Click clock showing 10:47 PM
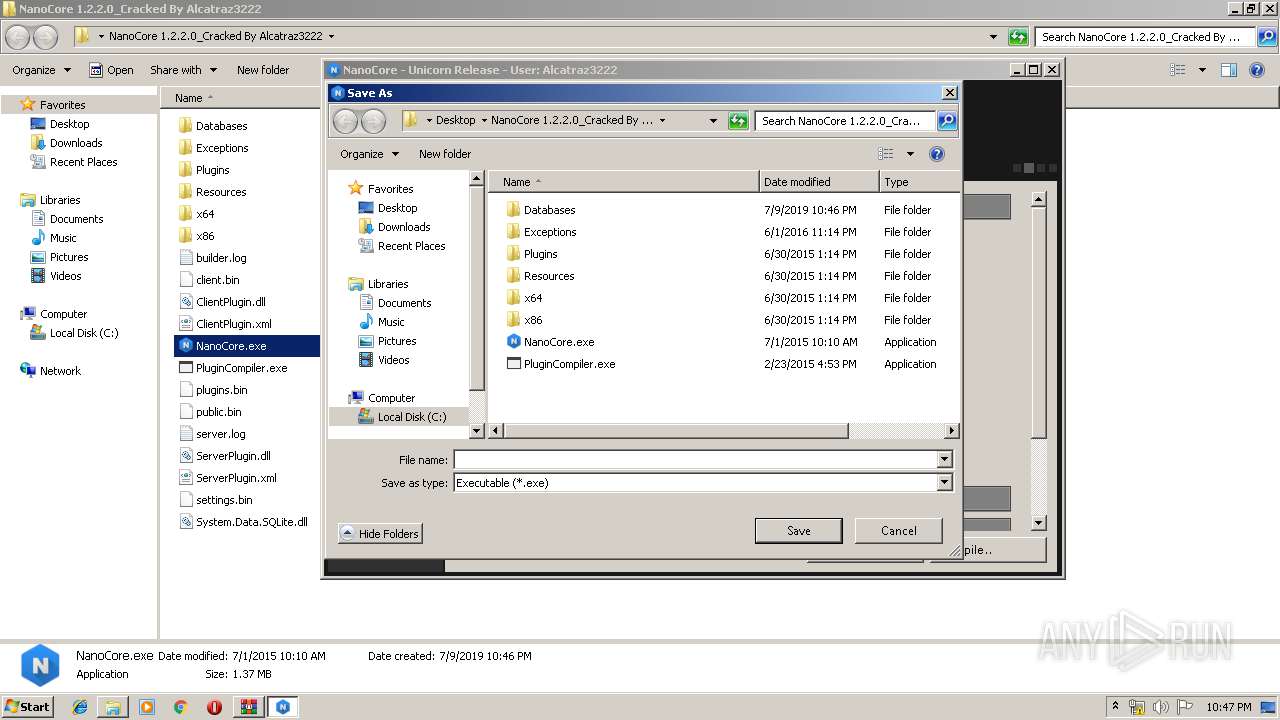Image resolution: width=1280 pixels, height=720 pixels. click(x=1228, y=707)
